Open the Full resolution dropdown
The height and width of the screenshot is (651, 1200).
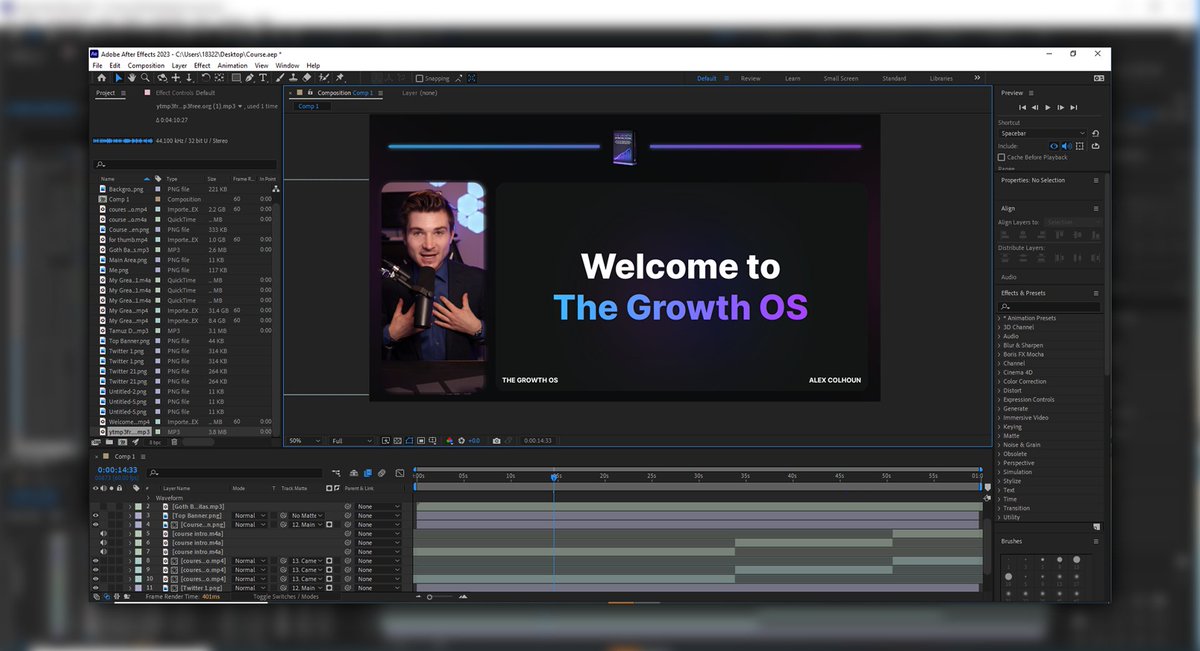351,440
